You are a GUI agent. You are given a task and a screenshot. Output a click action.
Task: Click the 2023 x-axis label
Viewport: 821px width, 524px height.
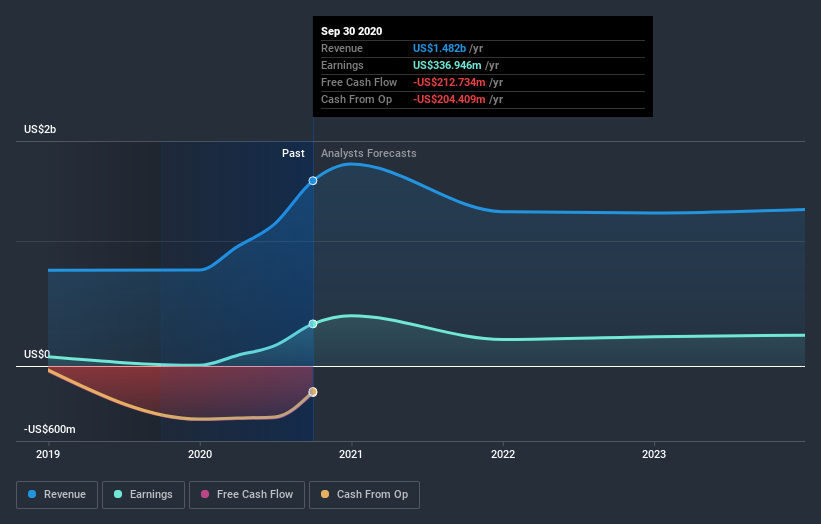pos(654,454)
